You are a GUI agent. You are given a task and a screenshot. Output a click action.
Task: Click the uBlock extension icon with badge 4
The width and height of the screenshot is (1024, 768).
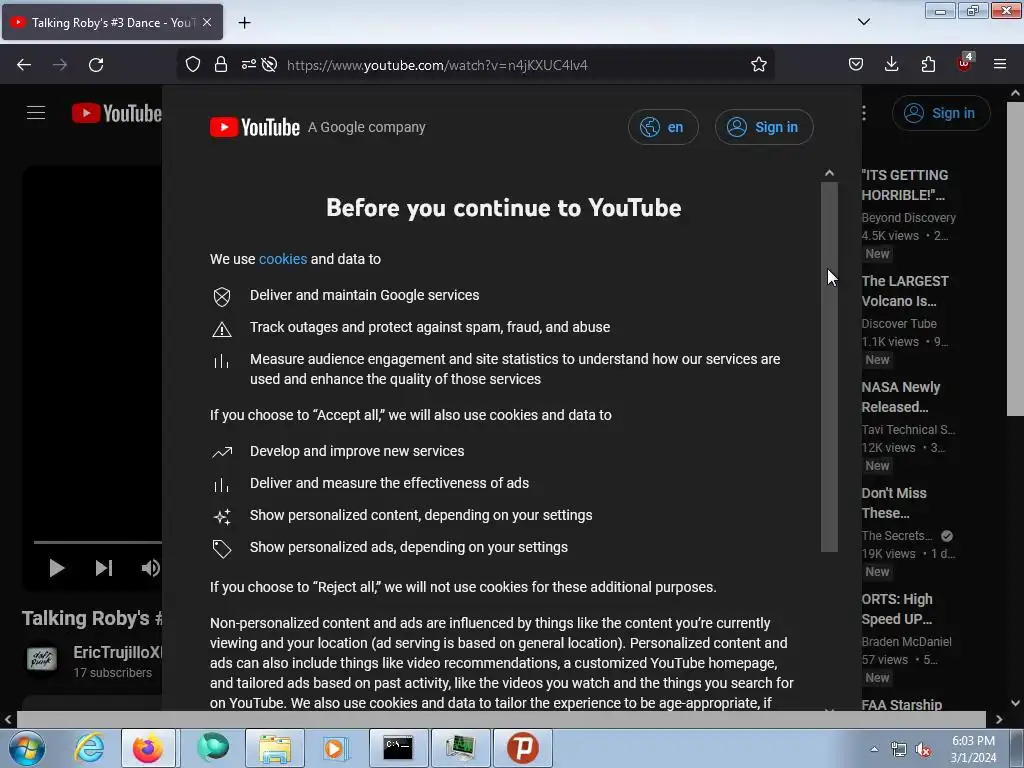965,63
